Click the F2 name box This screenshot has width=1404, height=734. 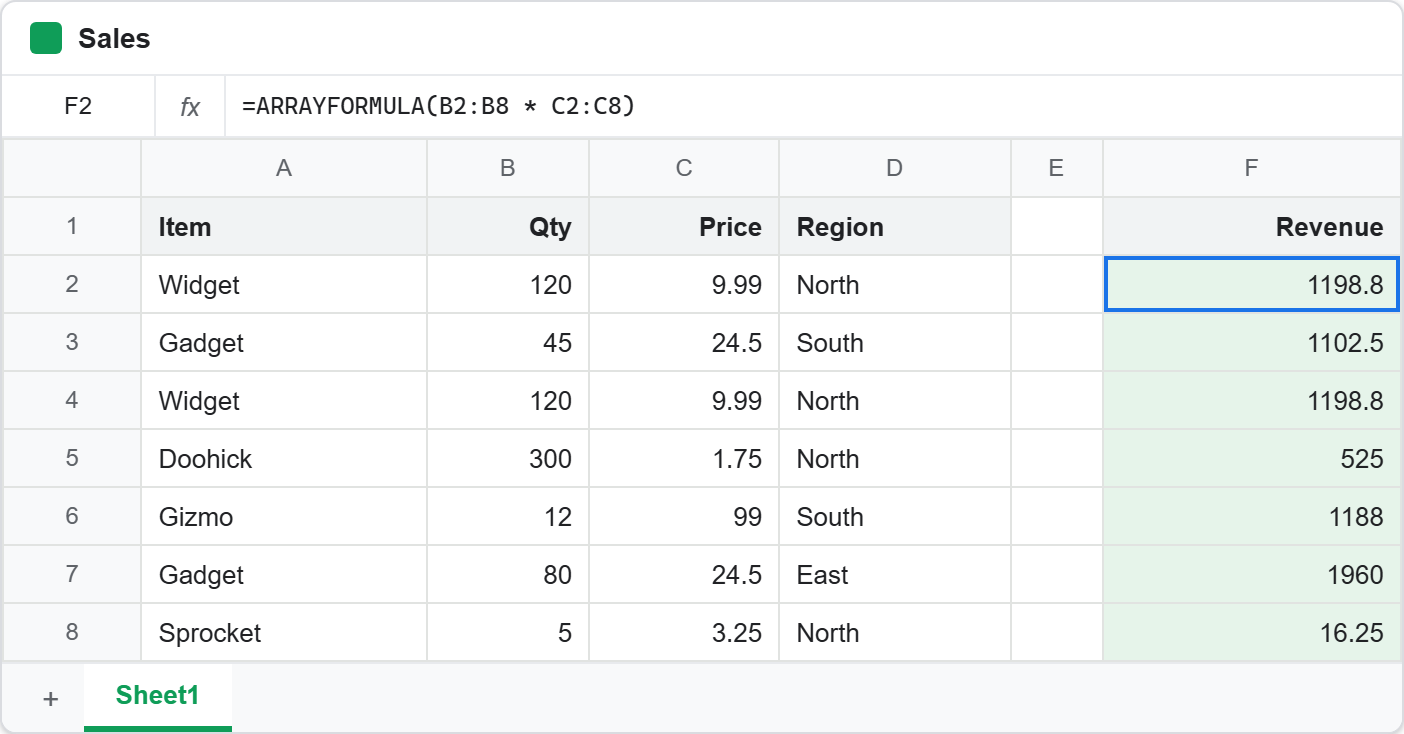(78, 107)
